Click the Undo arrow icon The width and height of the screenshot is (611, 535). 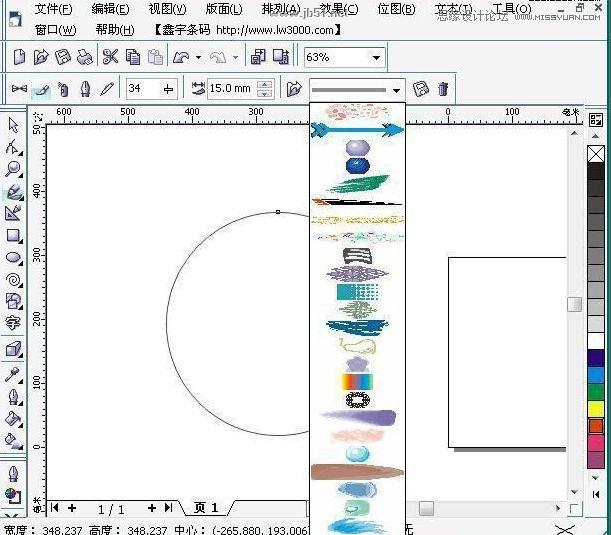pyautogui.click(x=181, y=57)
